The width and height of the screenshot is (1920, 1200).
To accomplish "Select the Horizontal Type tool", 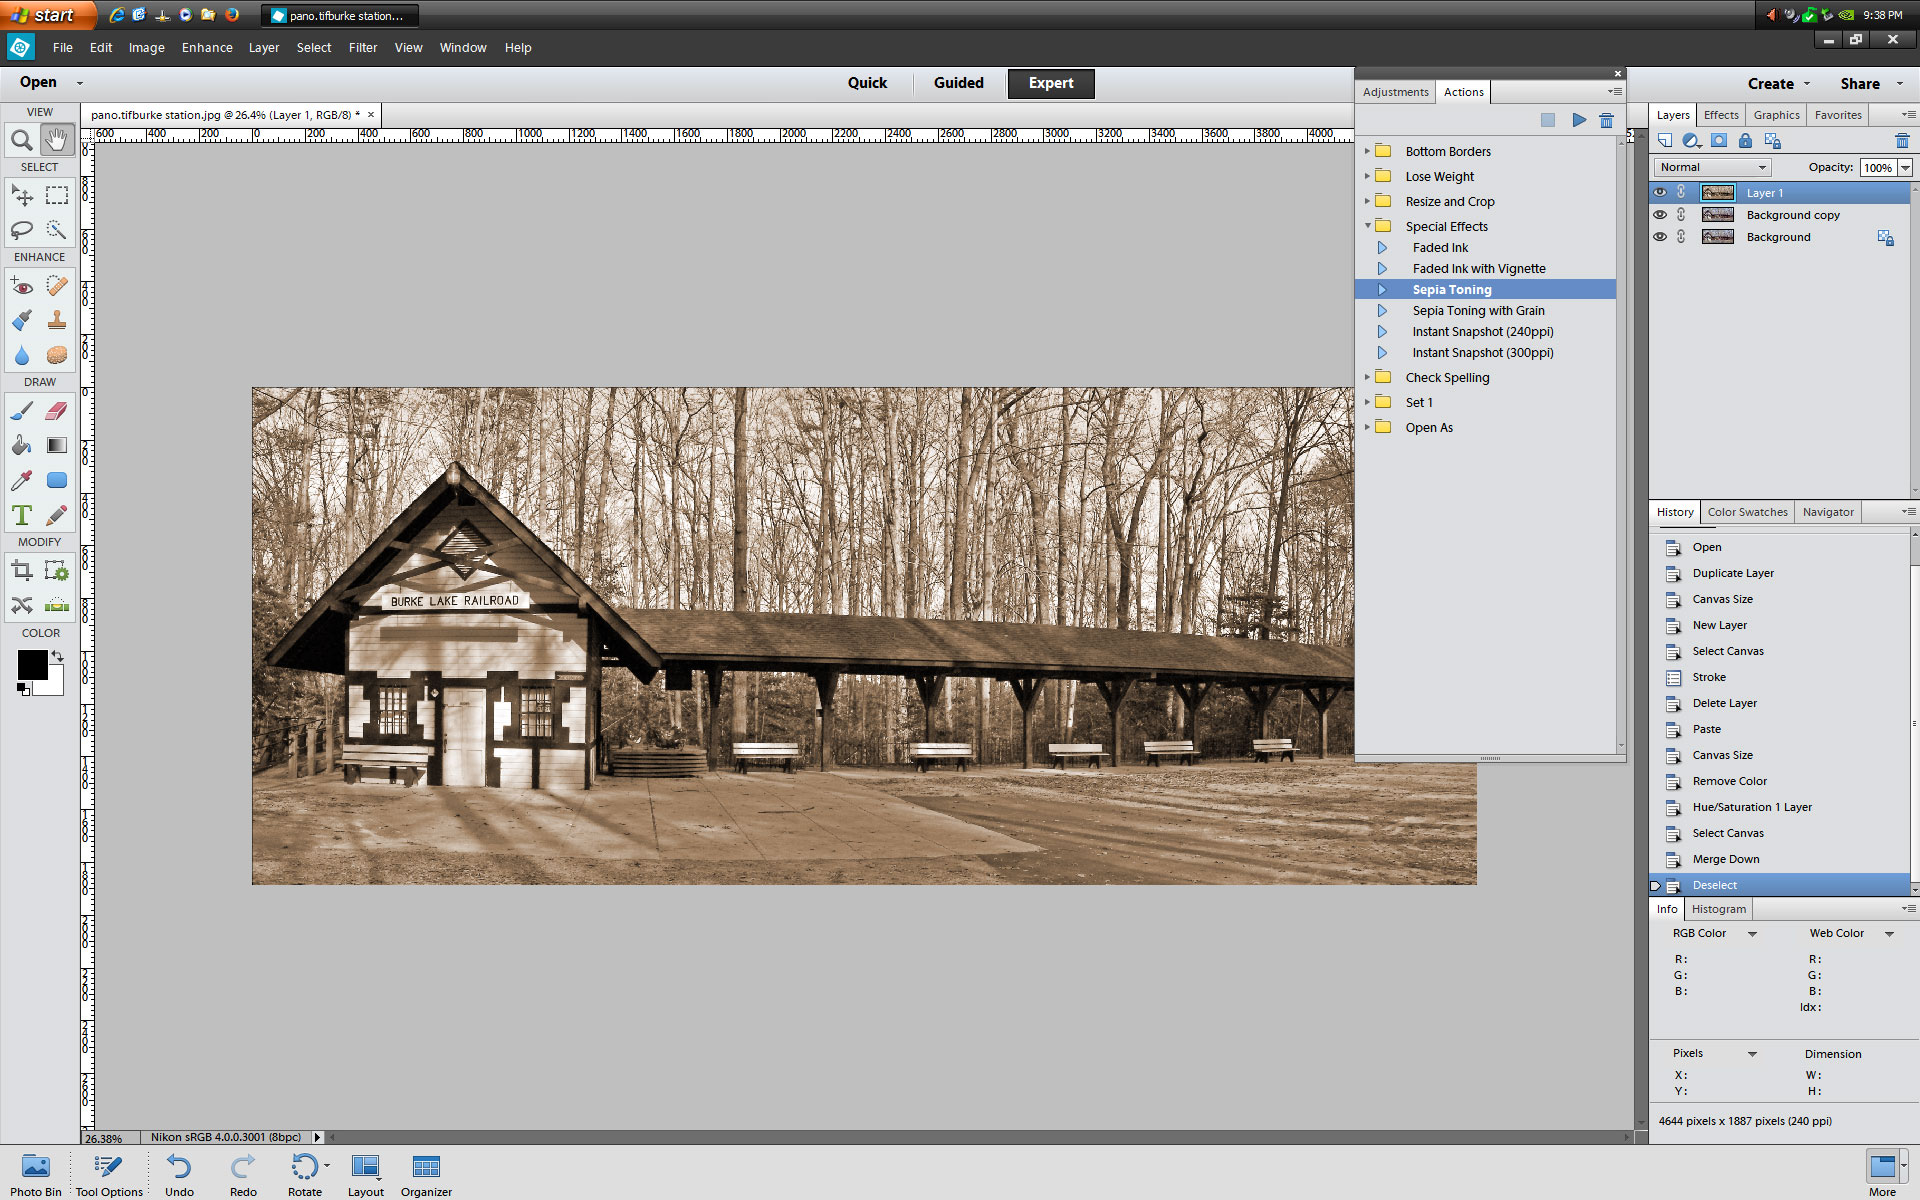I will coord(22,514).
